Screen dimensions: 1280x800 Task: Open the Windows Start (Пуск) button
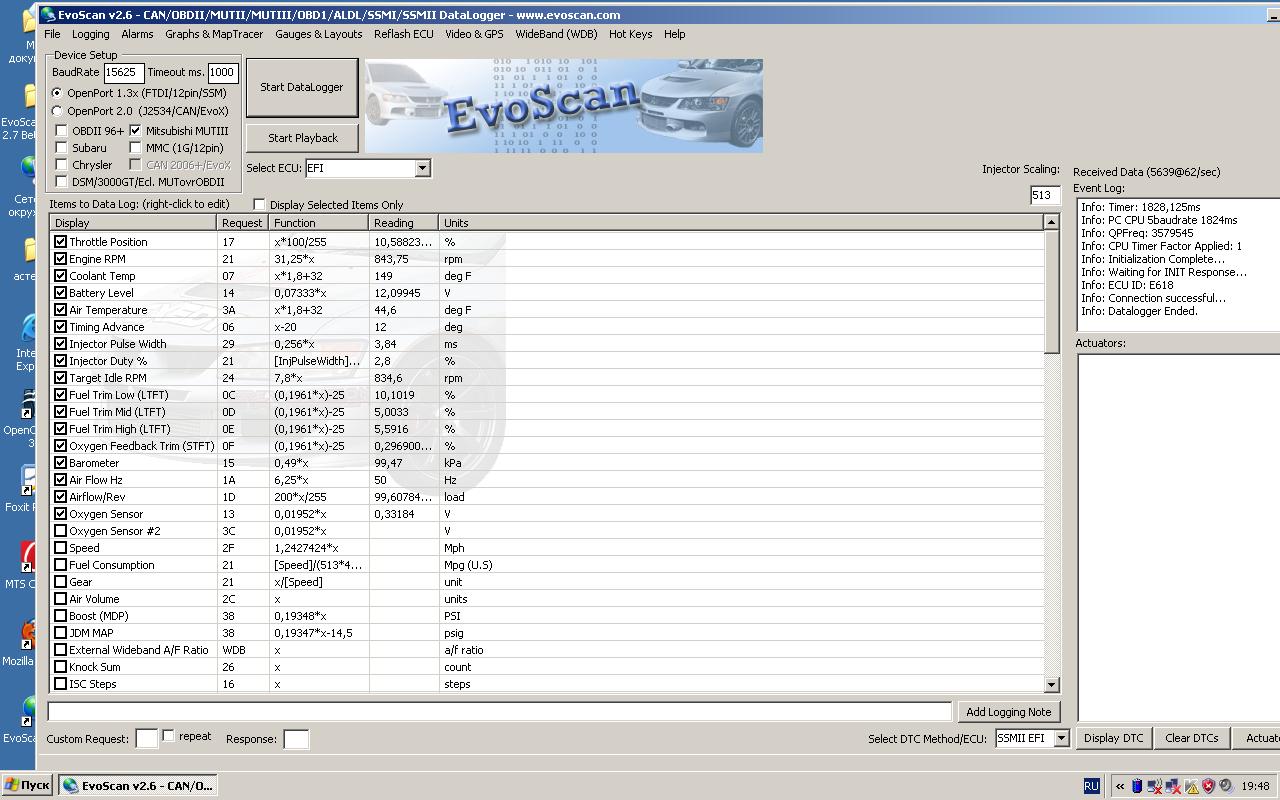click(x=27, y=785)
